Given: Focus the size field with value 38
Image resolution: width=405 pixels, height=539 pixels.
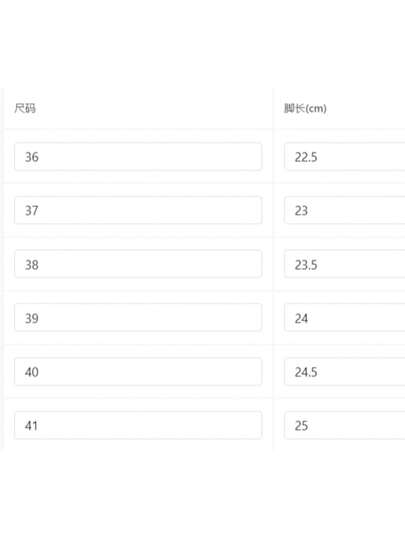Looking at the screenshot, I should point(138,264).
